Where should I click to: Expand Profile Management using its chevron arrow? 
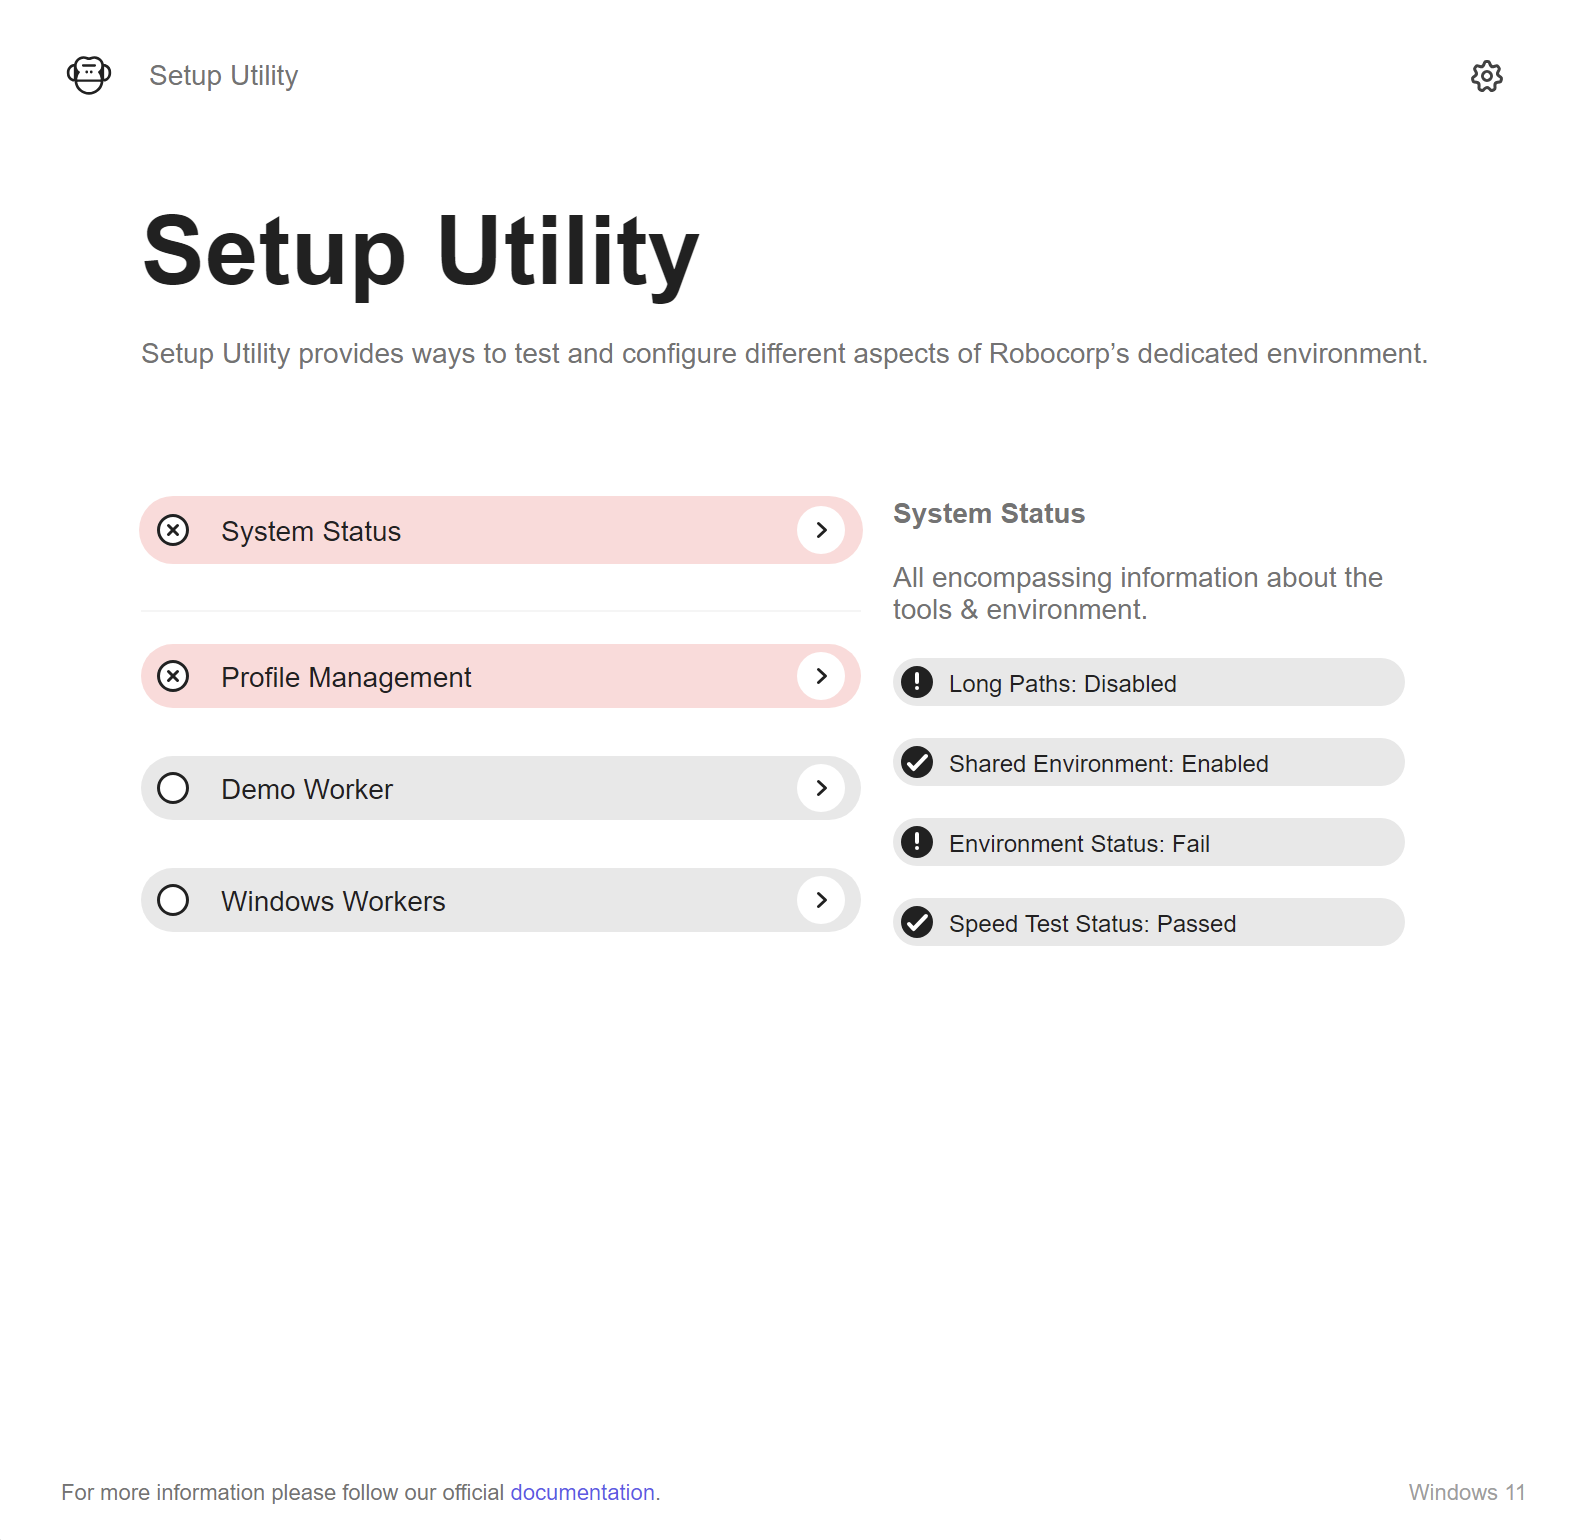tap(821, 676)
